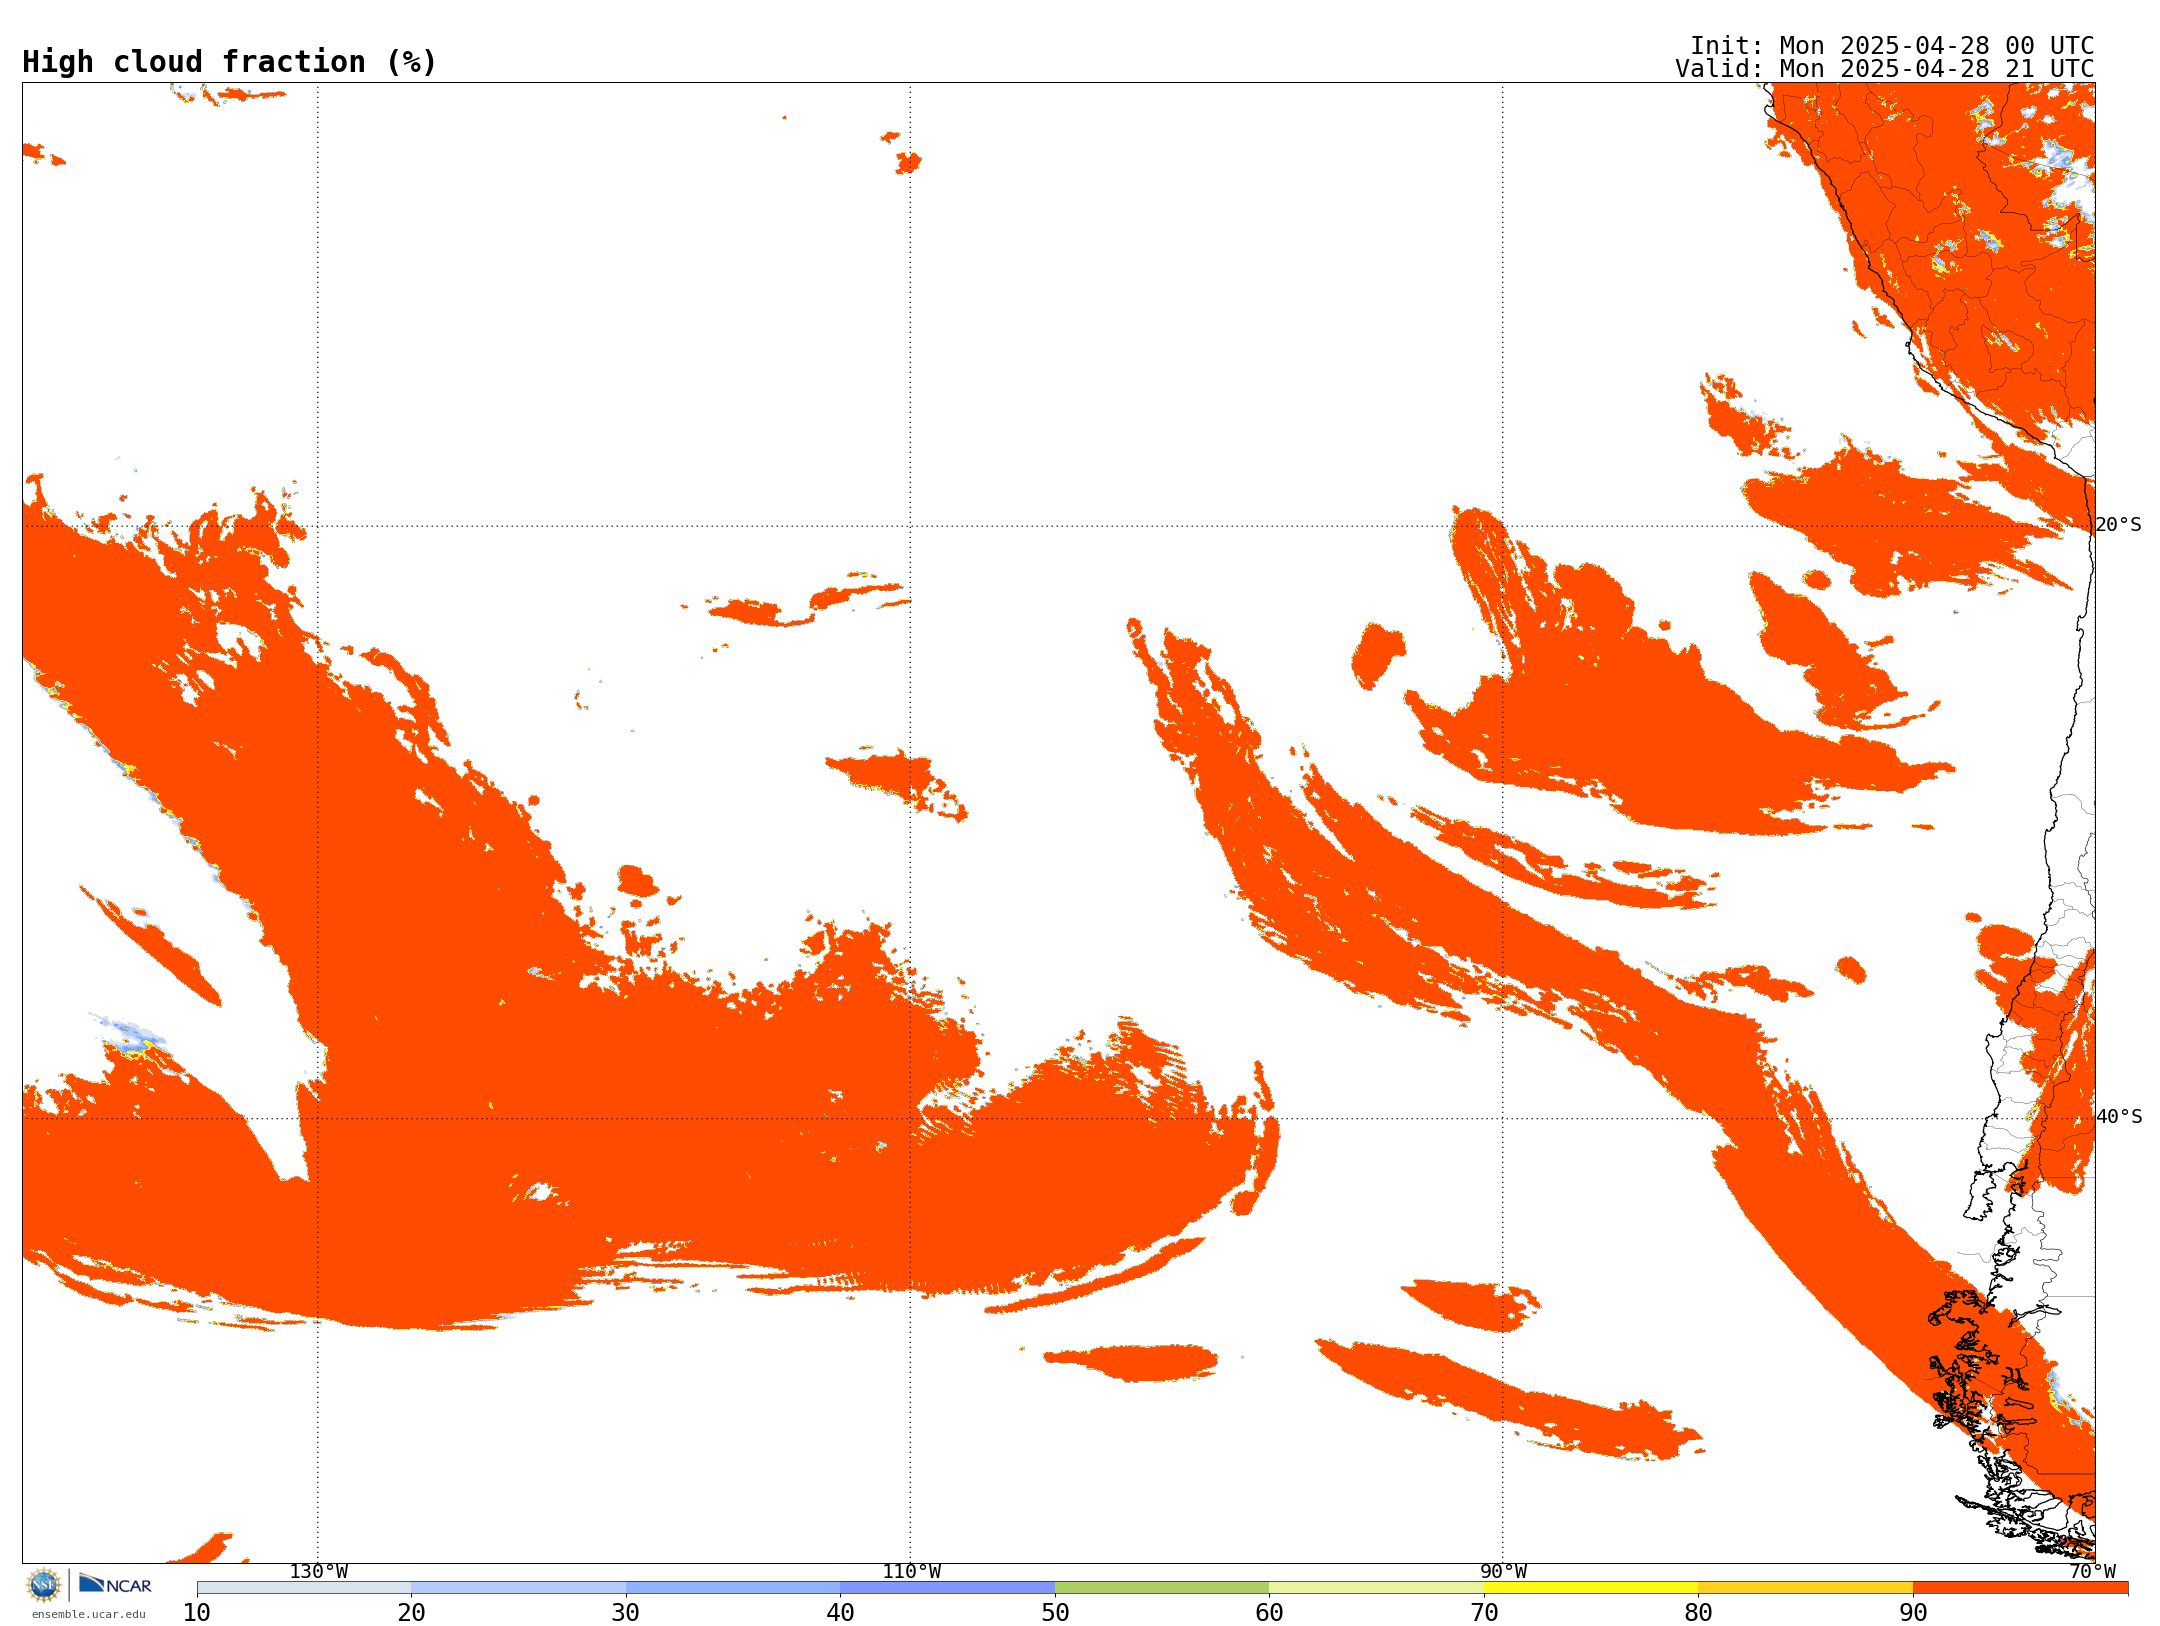This screenshot has width=2160, height=1626.
Task: Click the colorbar label '50'
Action: click(1055, 1612)
